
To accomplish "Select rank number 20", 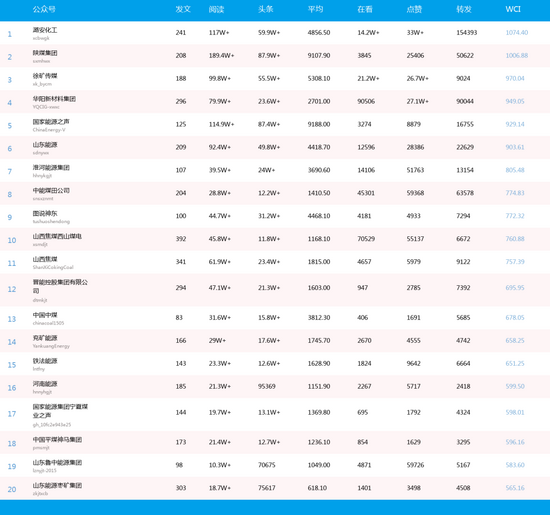I will pos(12,489).
